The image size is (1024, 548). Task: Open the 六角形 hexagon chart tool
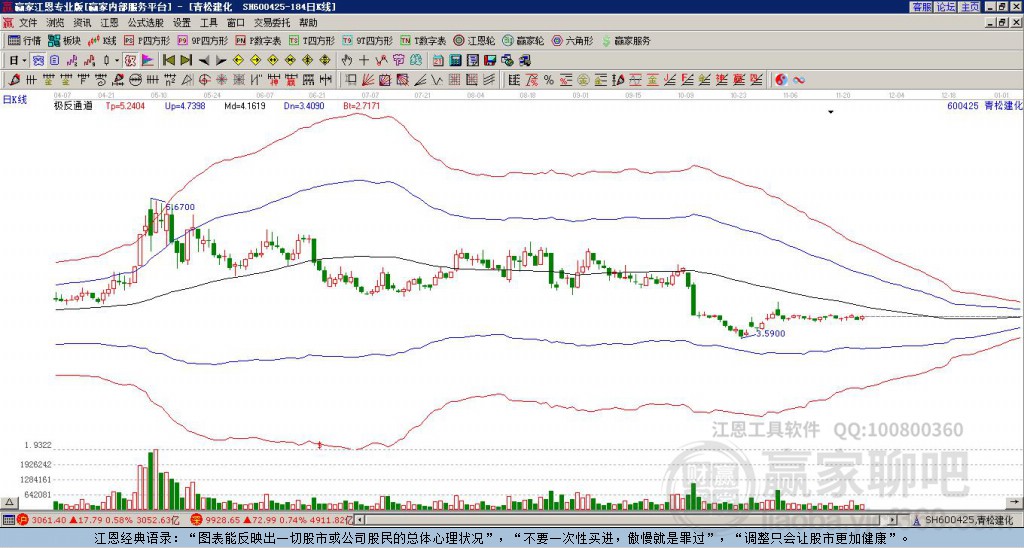(573, 40)
